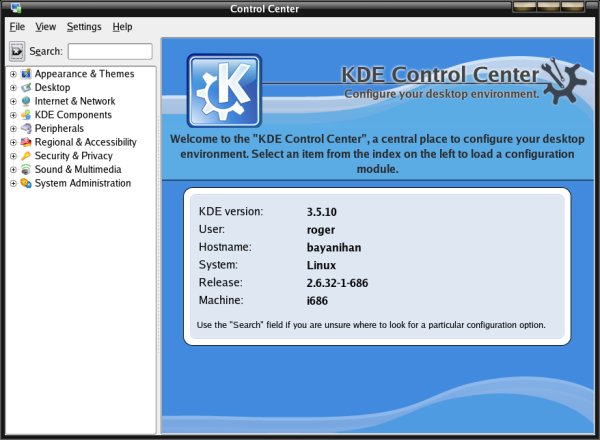Click the KDE Components category icon
This screenshot has width=600, height=440.
point(26,115)
